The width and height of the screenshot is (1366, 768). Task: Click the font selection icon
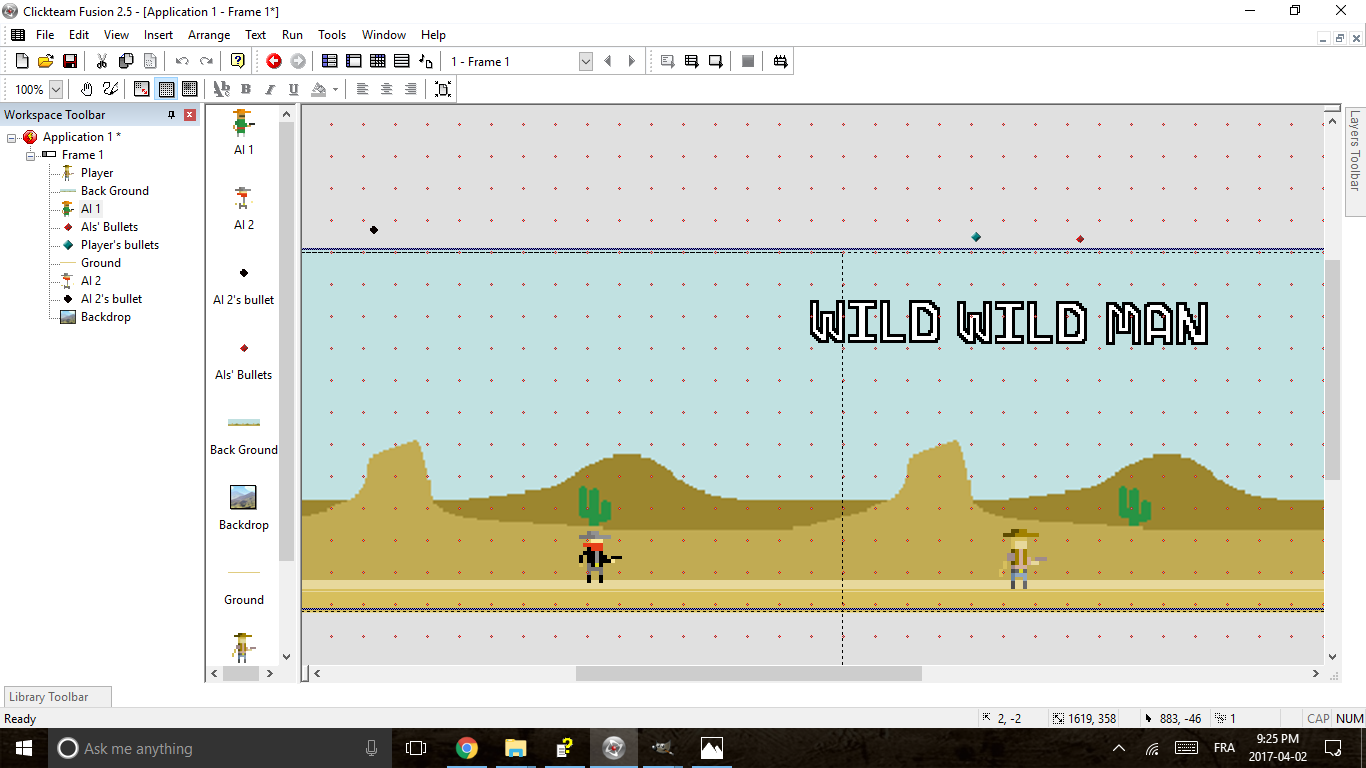click(221, 89)
